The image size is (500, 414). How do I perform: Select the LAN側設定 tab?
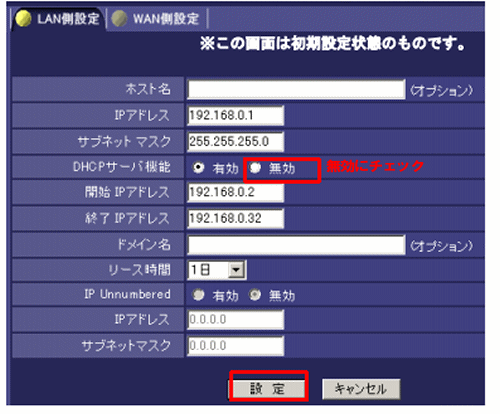tap(59, 19)
